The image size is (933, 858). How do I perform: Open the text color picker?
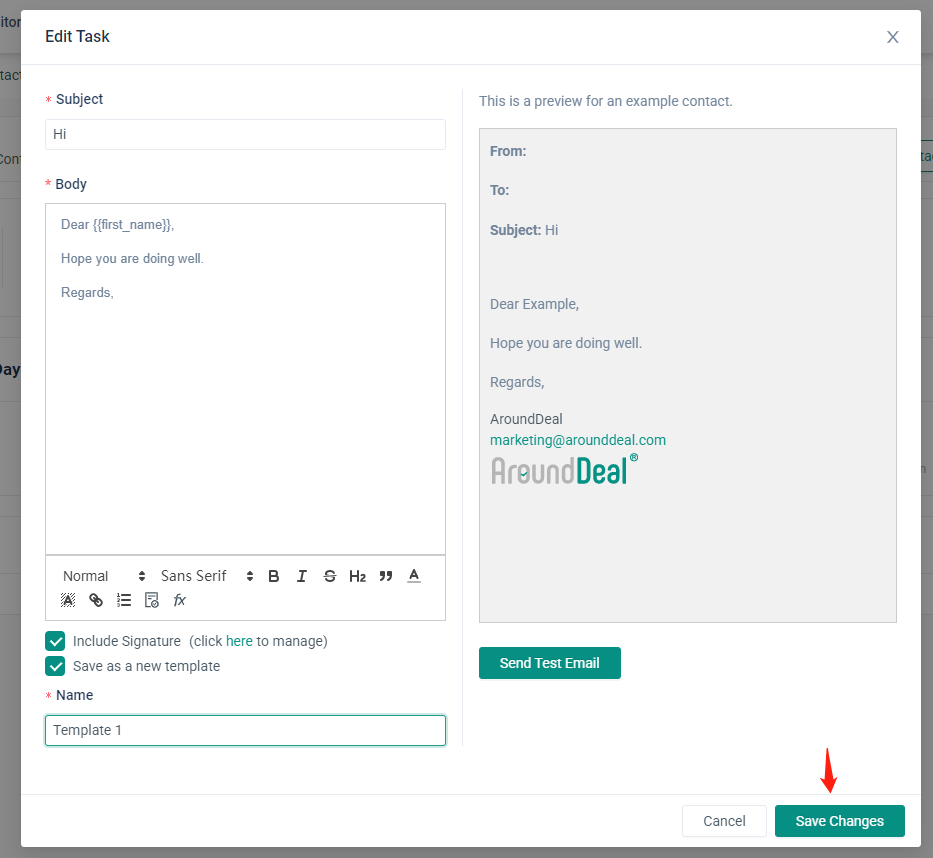coord(414,576)
